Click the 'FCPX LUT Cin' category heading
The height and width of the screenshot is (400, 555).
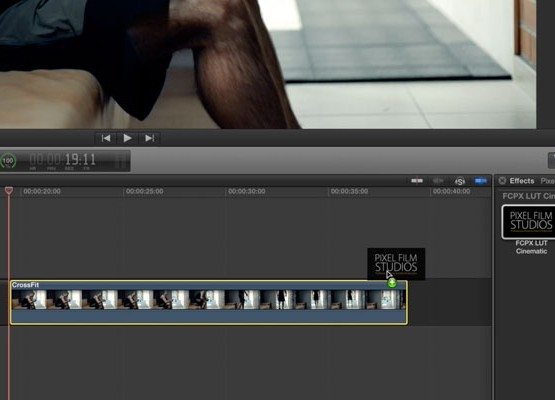click(x=528, y=196)
